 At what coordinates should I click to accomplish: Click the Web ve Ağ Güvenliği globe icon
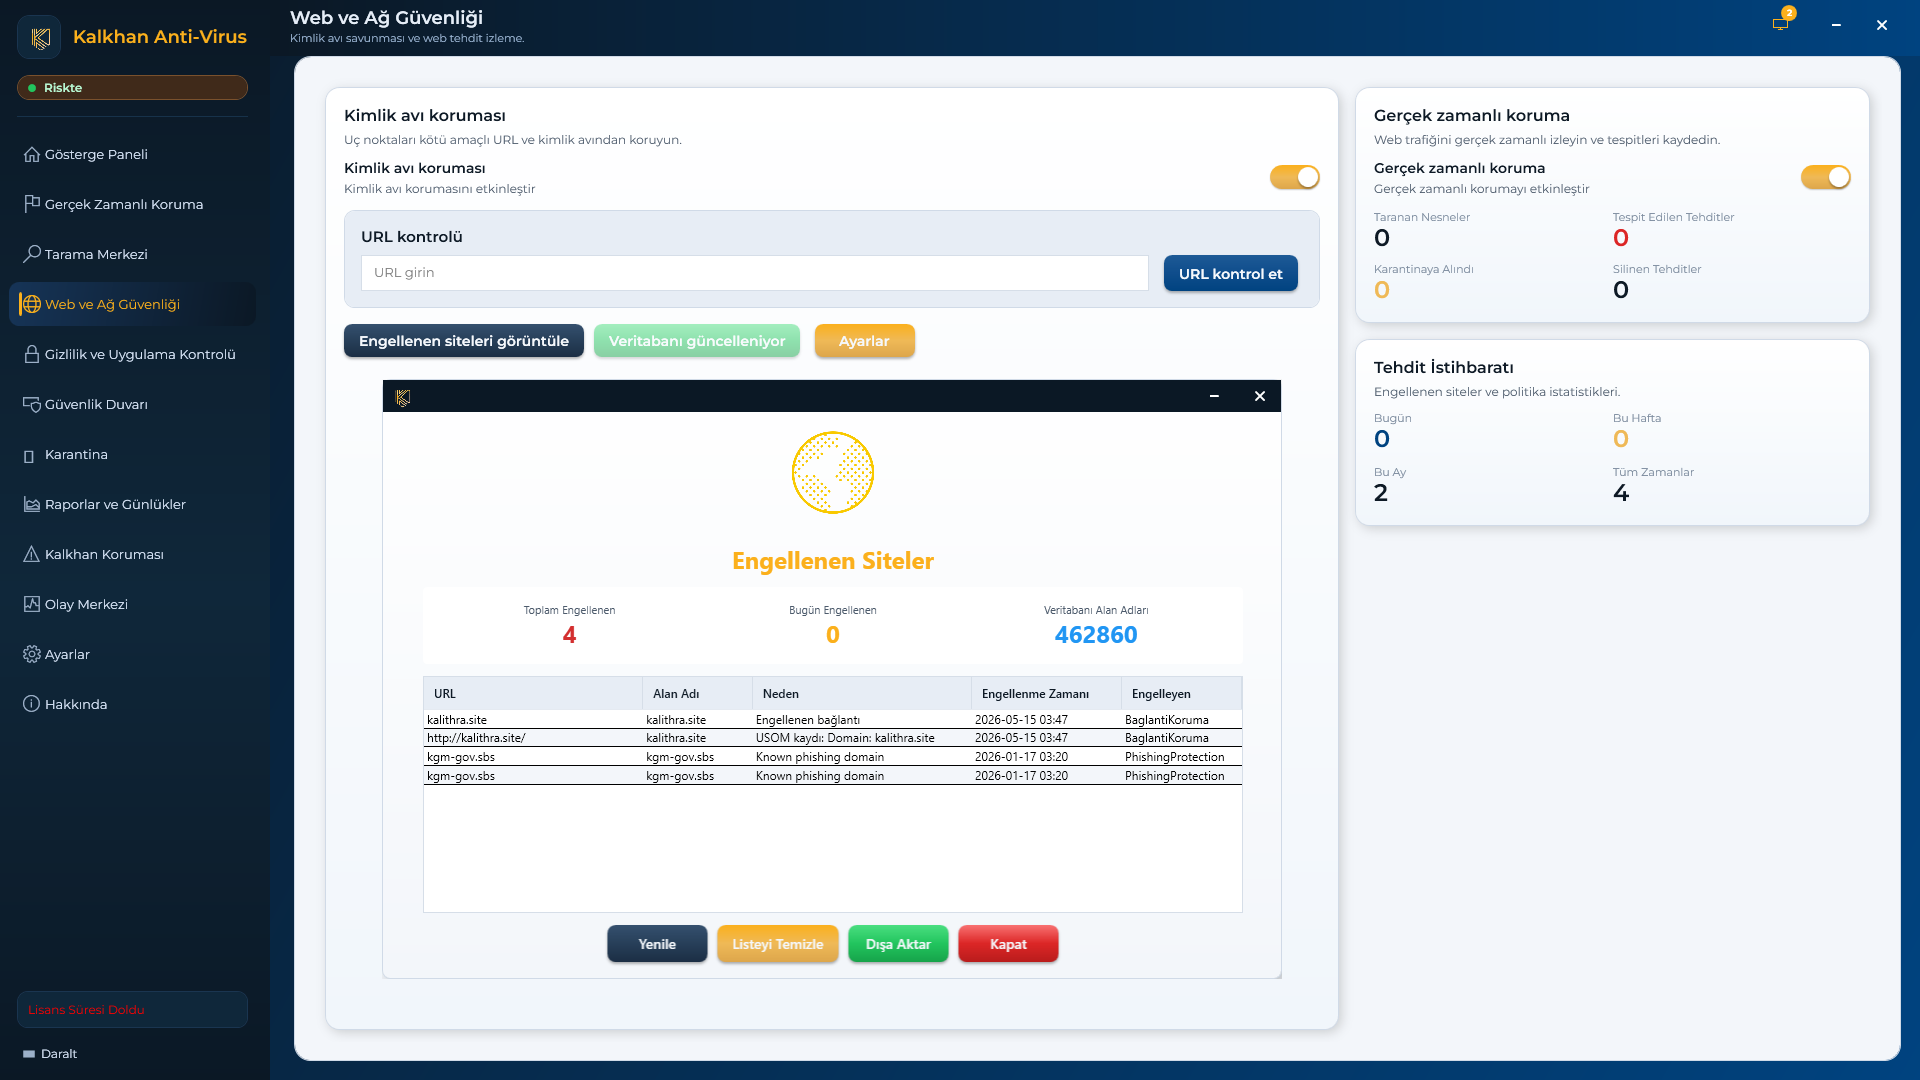tap(32, 304)
